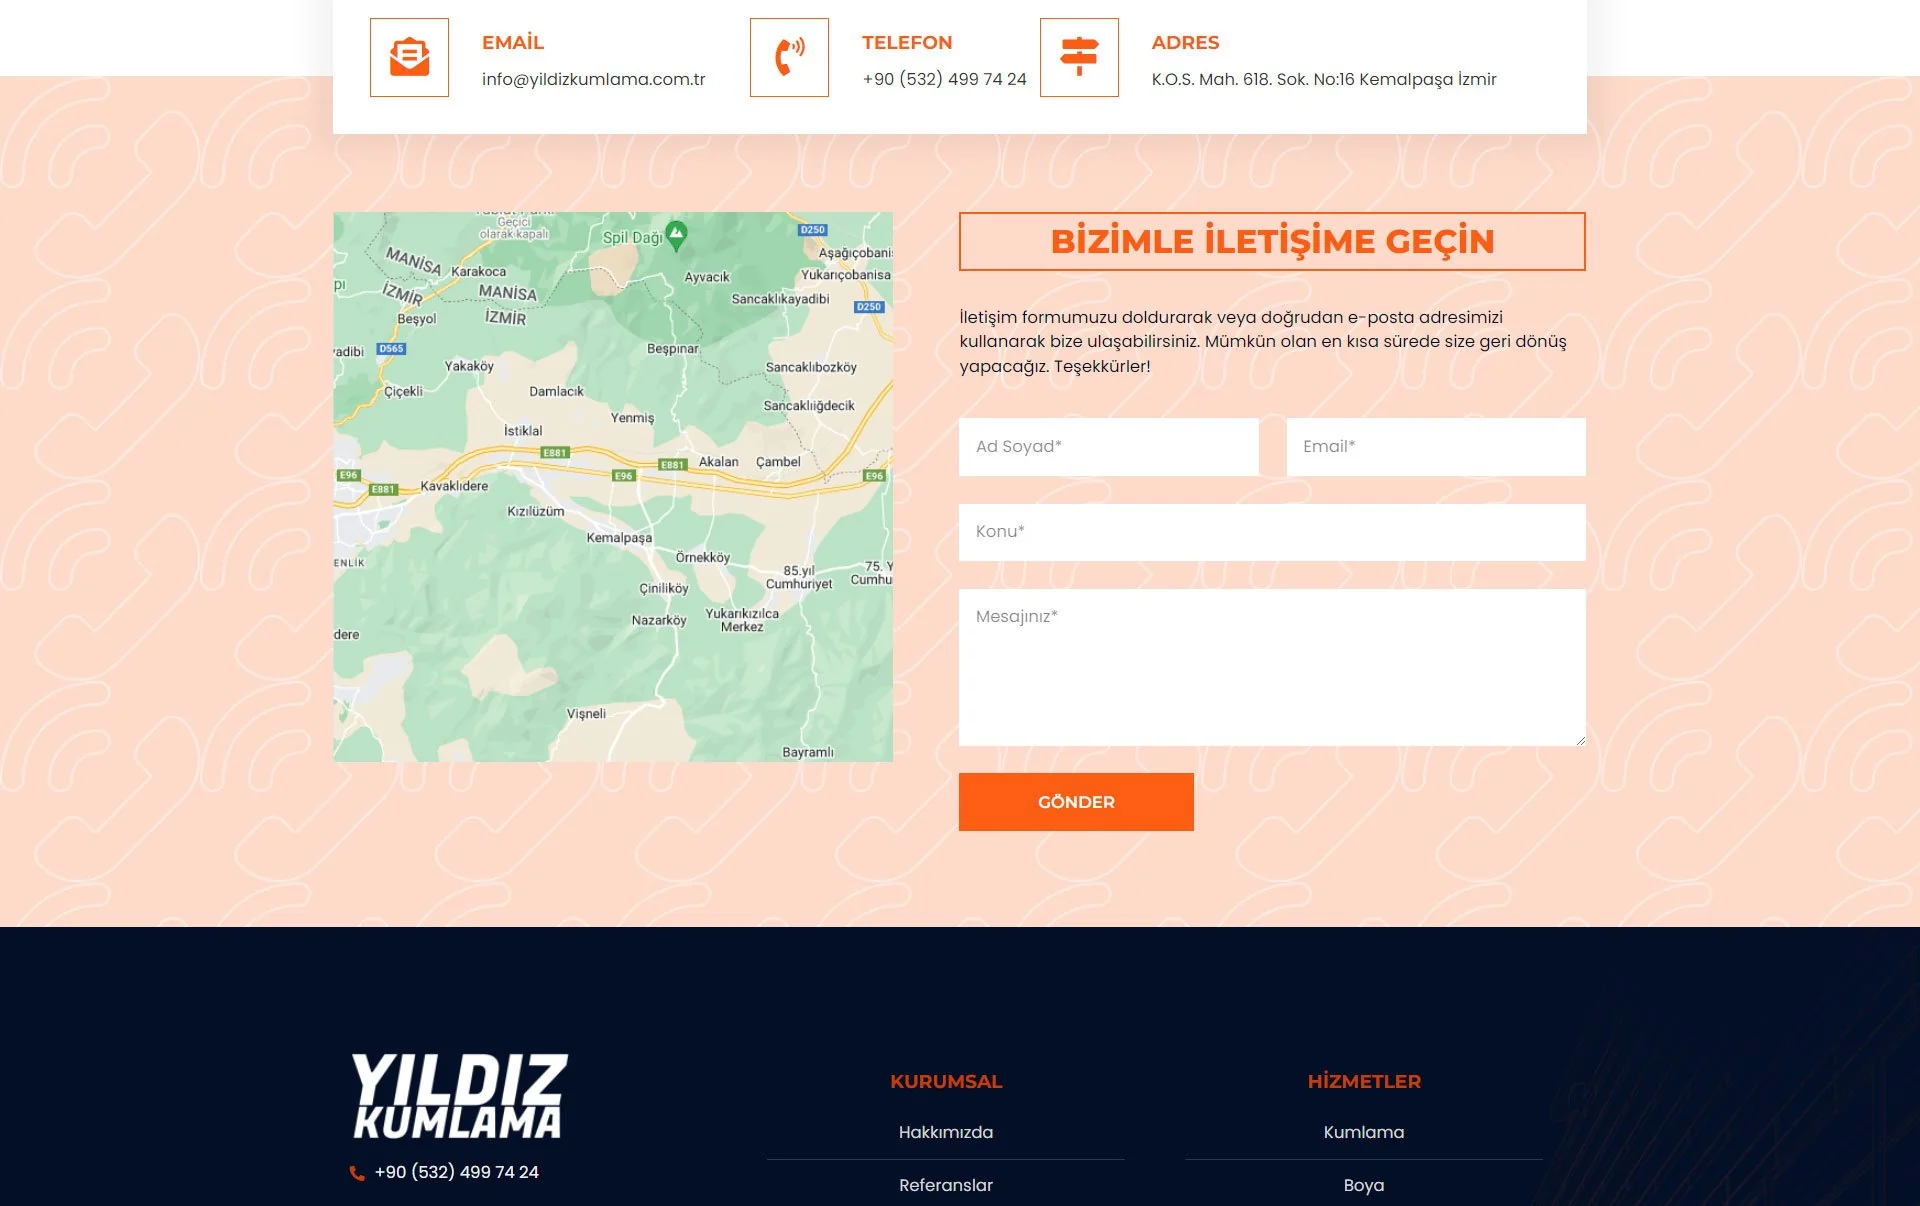The width and height of the screenshot is (1920, 1206).
Task: Open the Hakkımızda footer link
Action: coord(945,1132)
